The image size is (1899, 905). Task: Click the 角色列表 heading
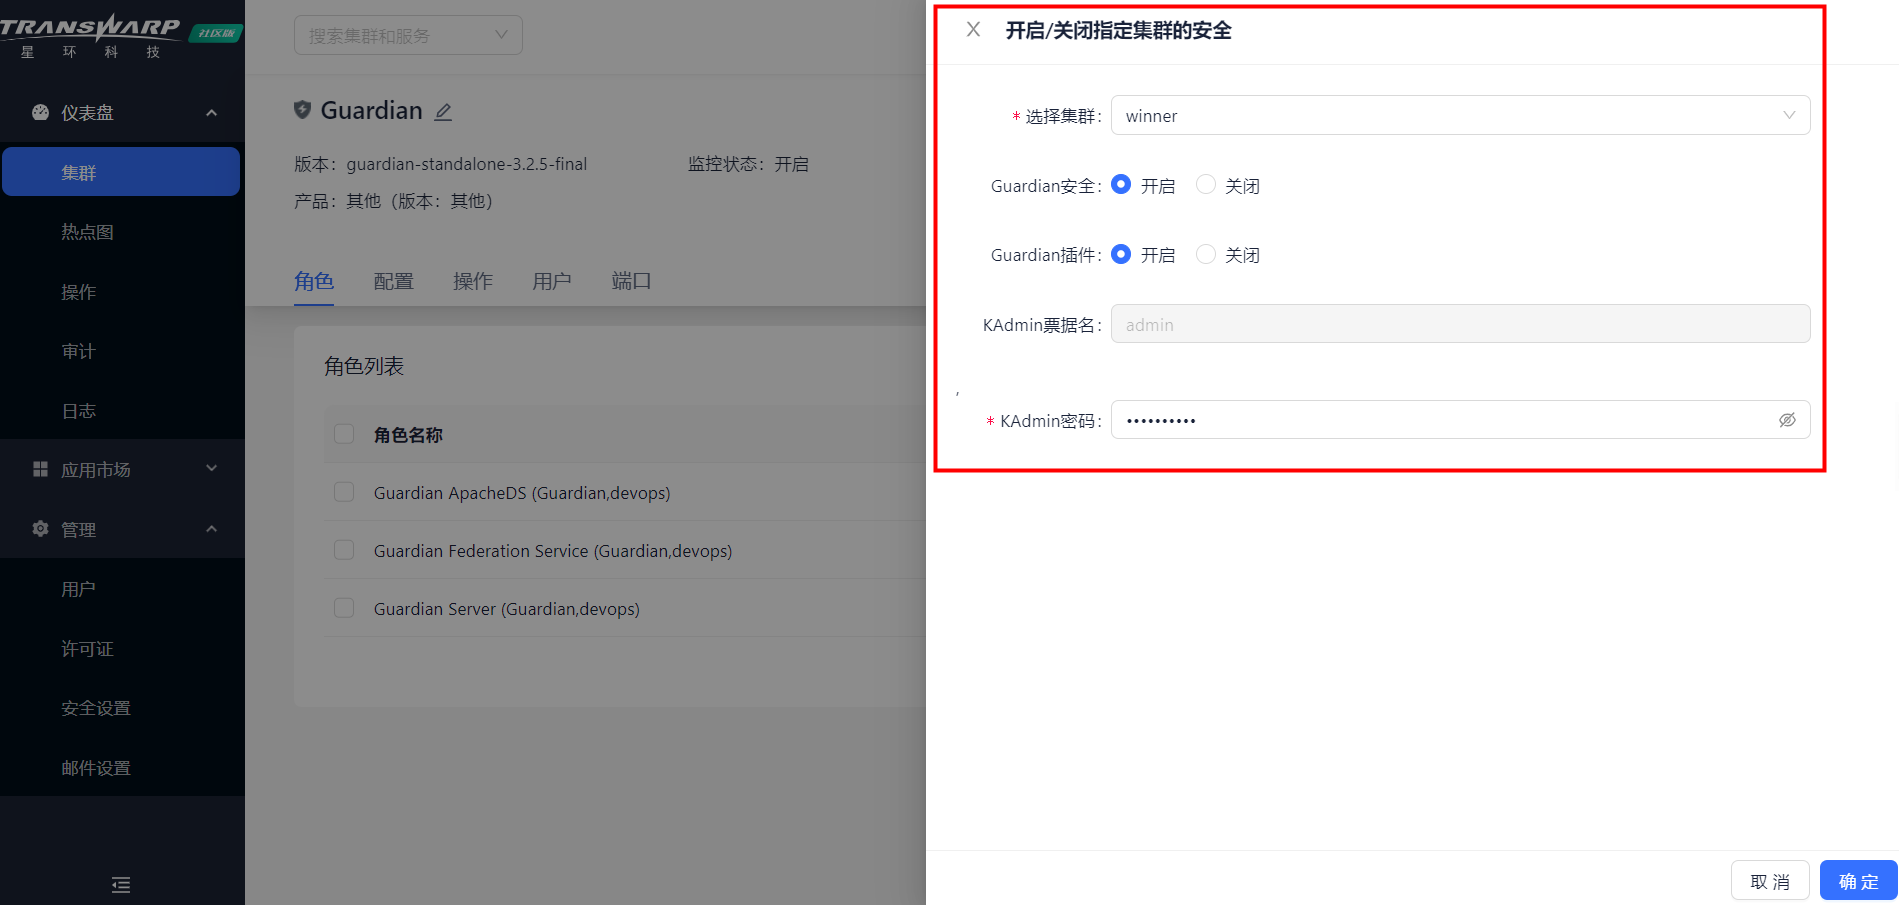[x=364, y=366]
